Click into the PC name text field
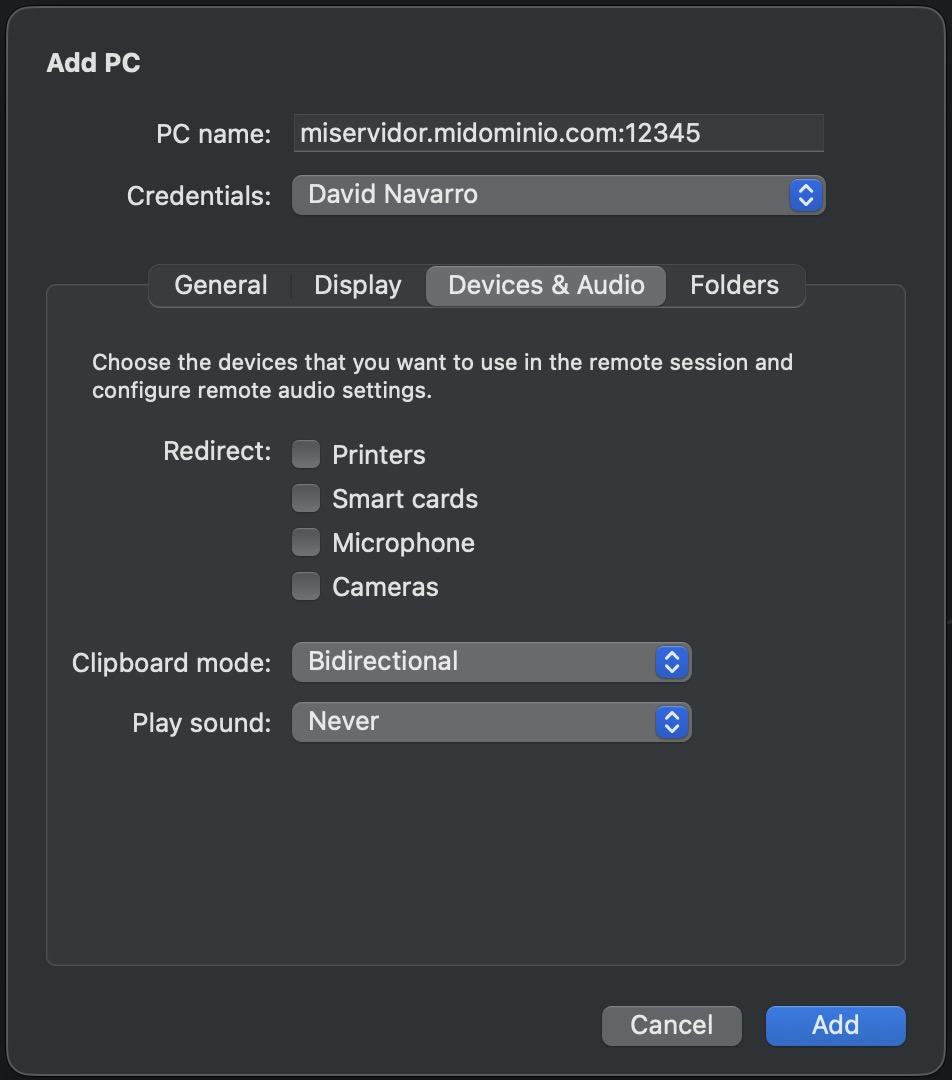This screenshot has width=952, height=1080. coord(558,133)
